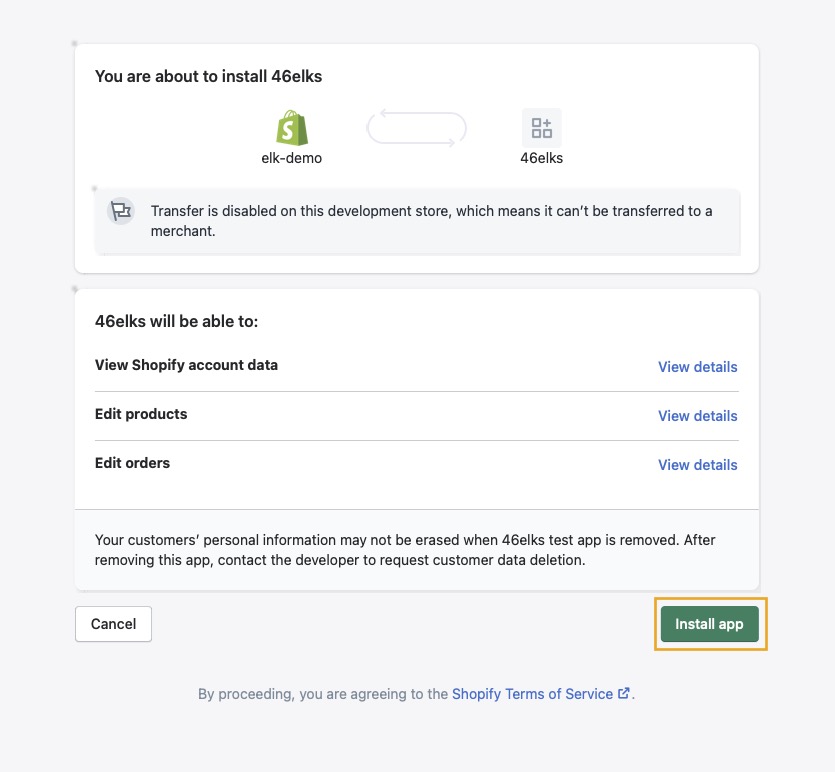Click the Shopify bag logo icon
Screen dimensions: 835x772
point(292,128)
